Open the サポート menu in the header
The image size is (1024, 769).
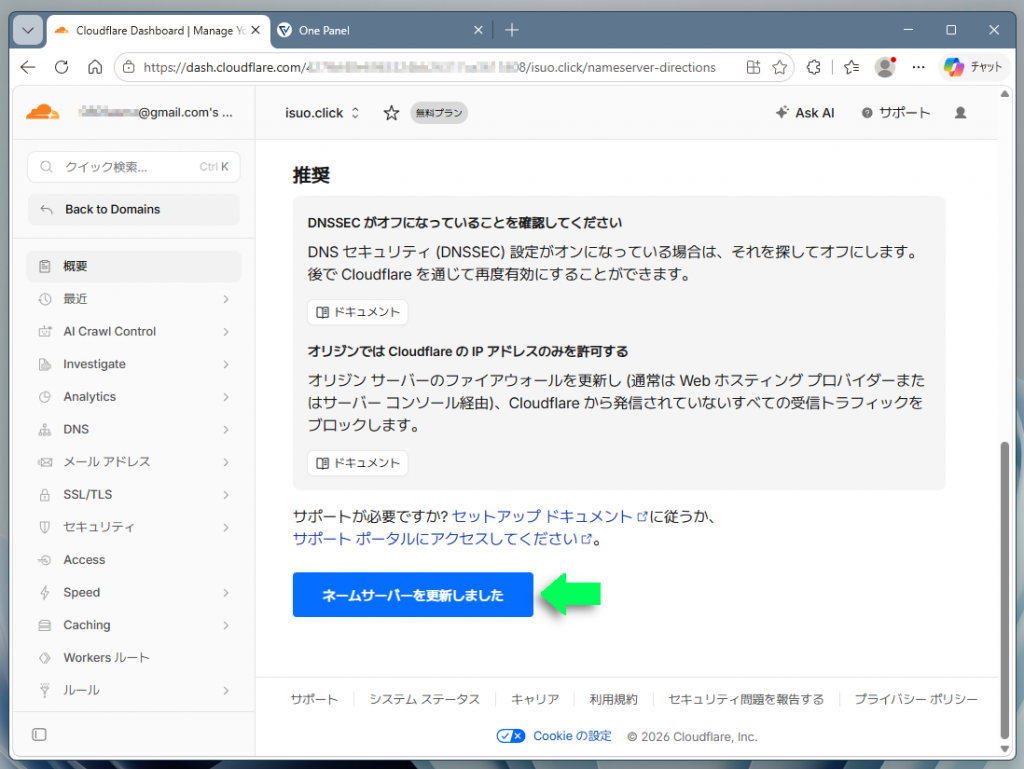pyautogui.click(x=895, y=113)
